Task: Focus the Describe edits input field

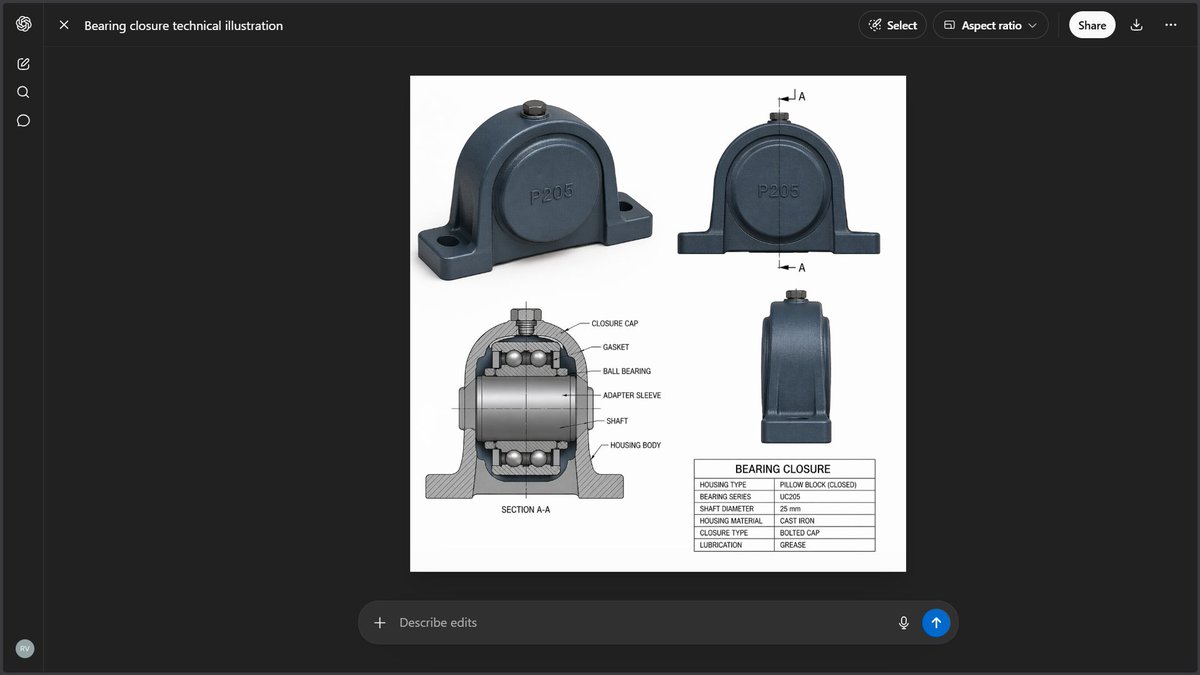Action: point(640,622)
